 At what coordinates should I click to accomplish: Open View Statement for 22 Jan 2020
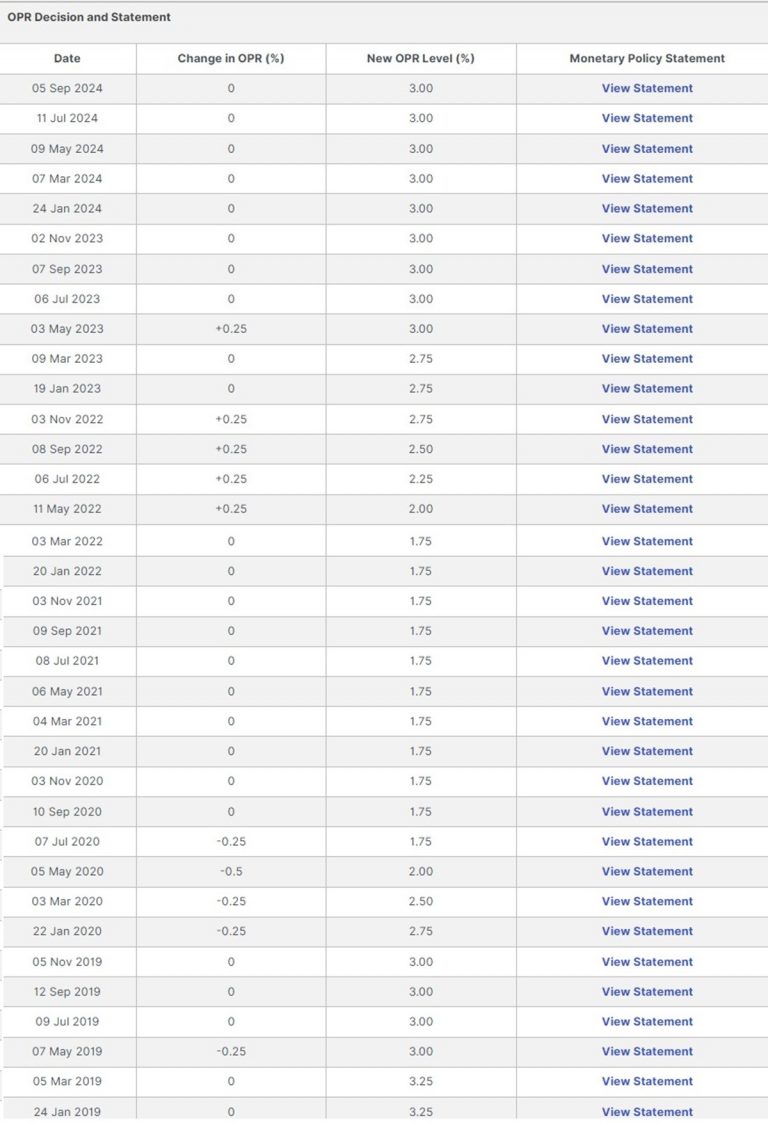pos(647,931)
